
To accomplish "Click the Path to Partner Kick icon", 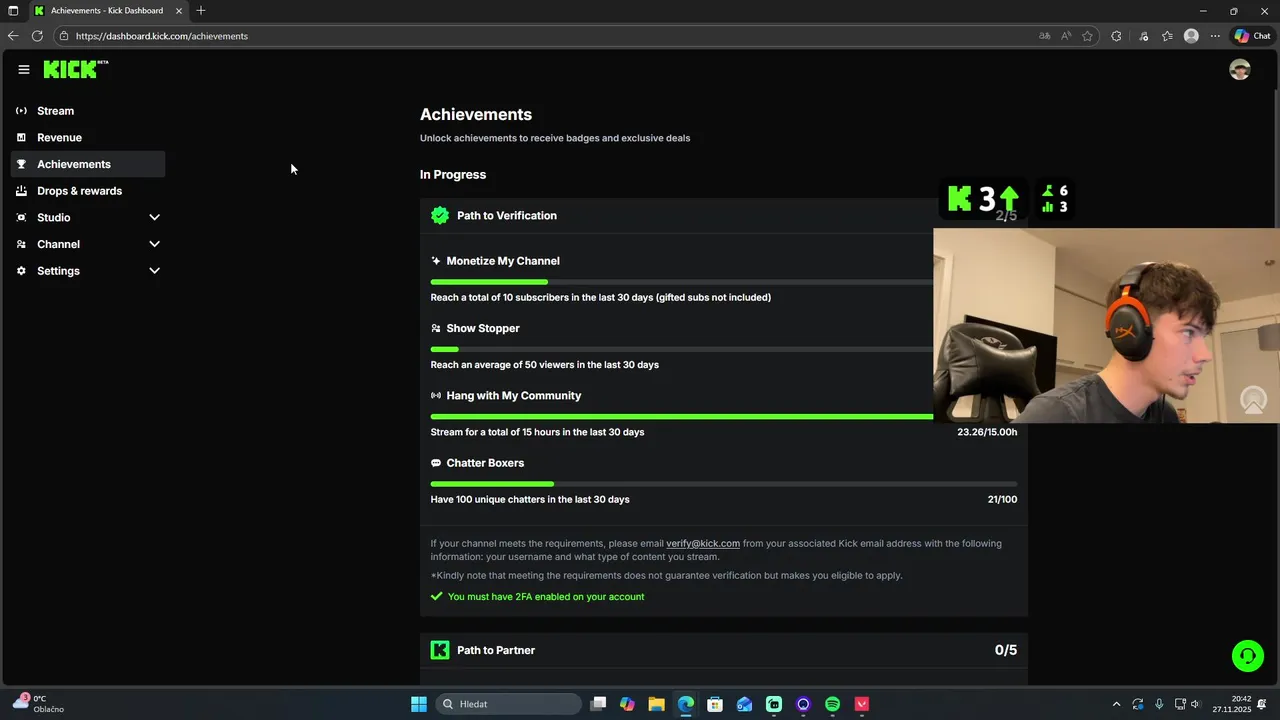I will point(440,650).
